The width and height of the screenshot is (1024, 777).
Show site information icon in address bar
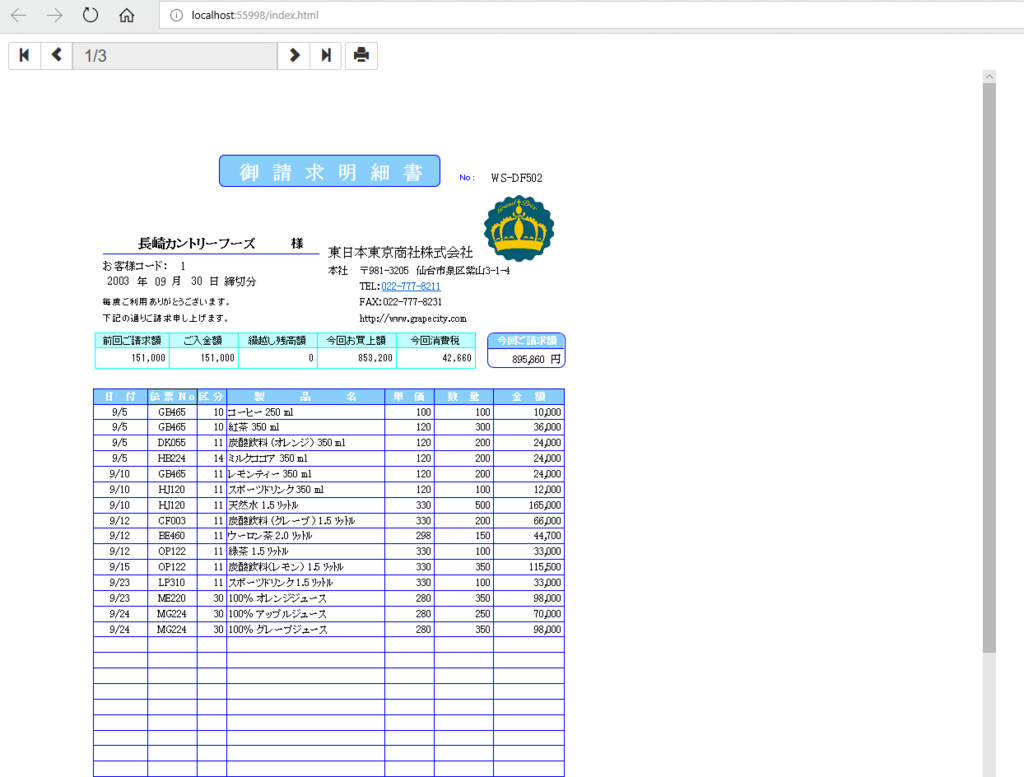coord(176,15)
